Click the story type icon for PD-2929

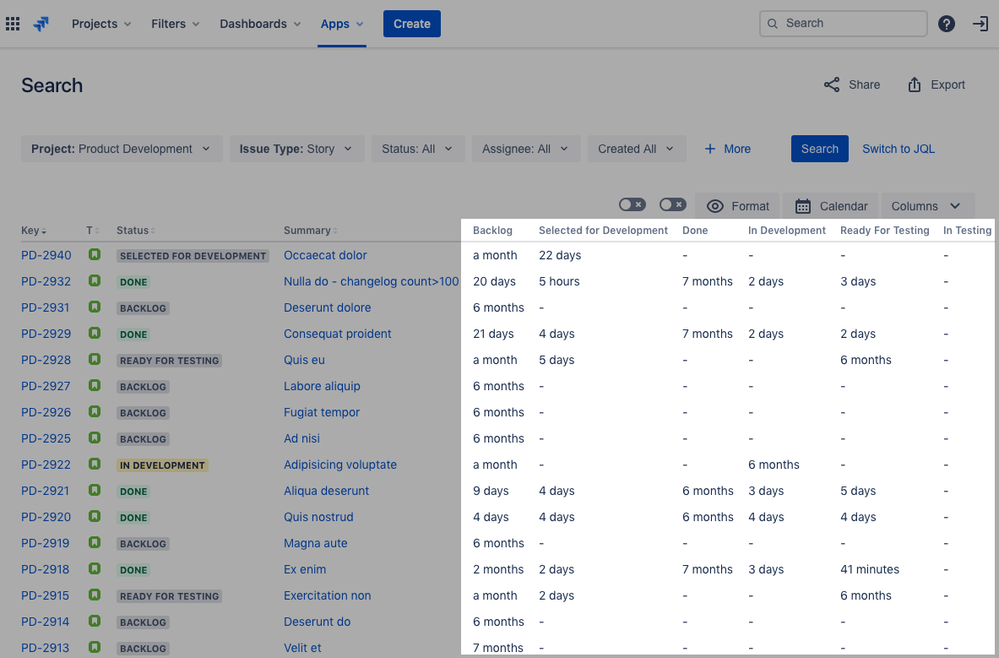[94, 333]
